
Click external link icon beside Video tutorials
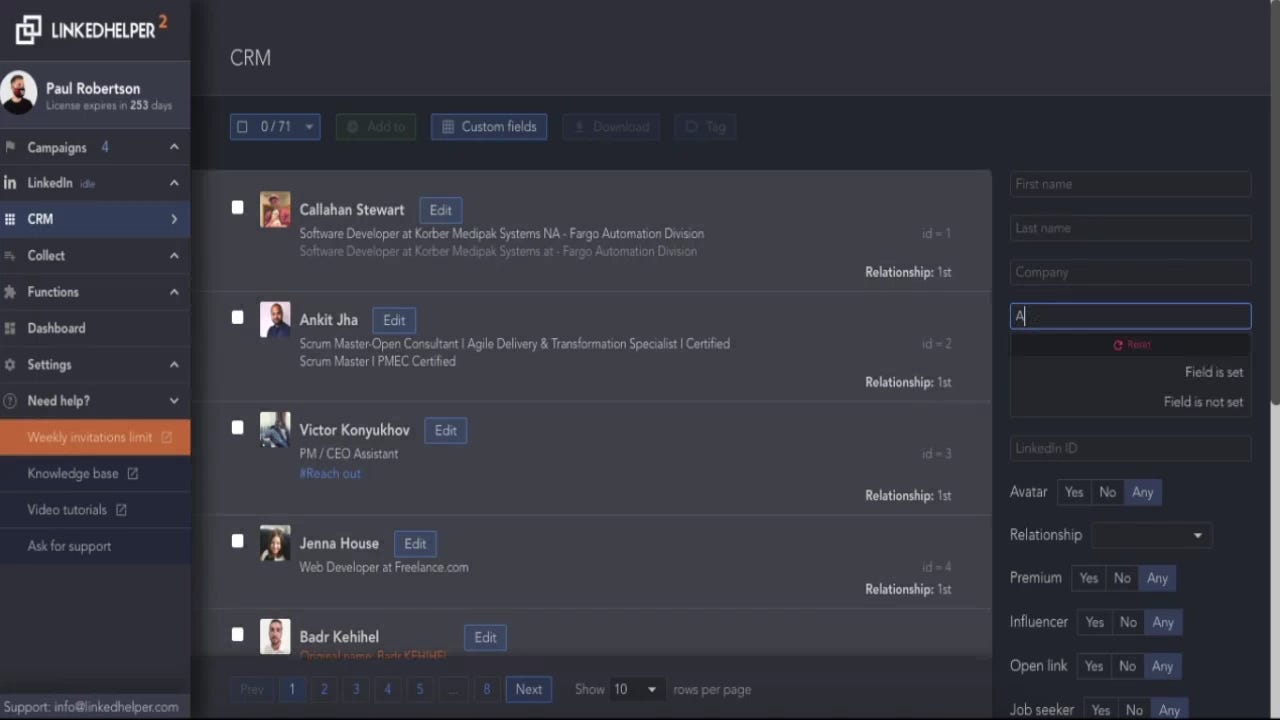pyautogui.click(x=121, y=510)
